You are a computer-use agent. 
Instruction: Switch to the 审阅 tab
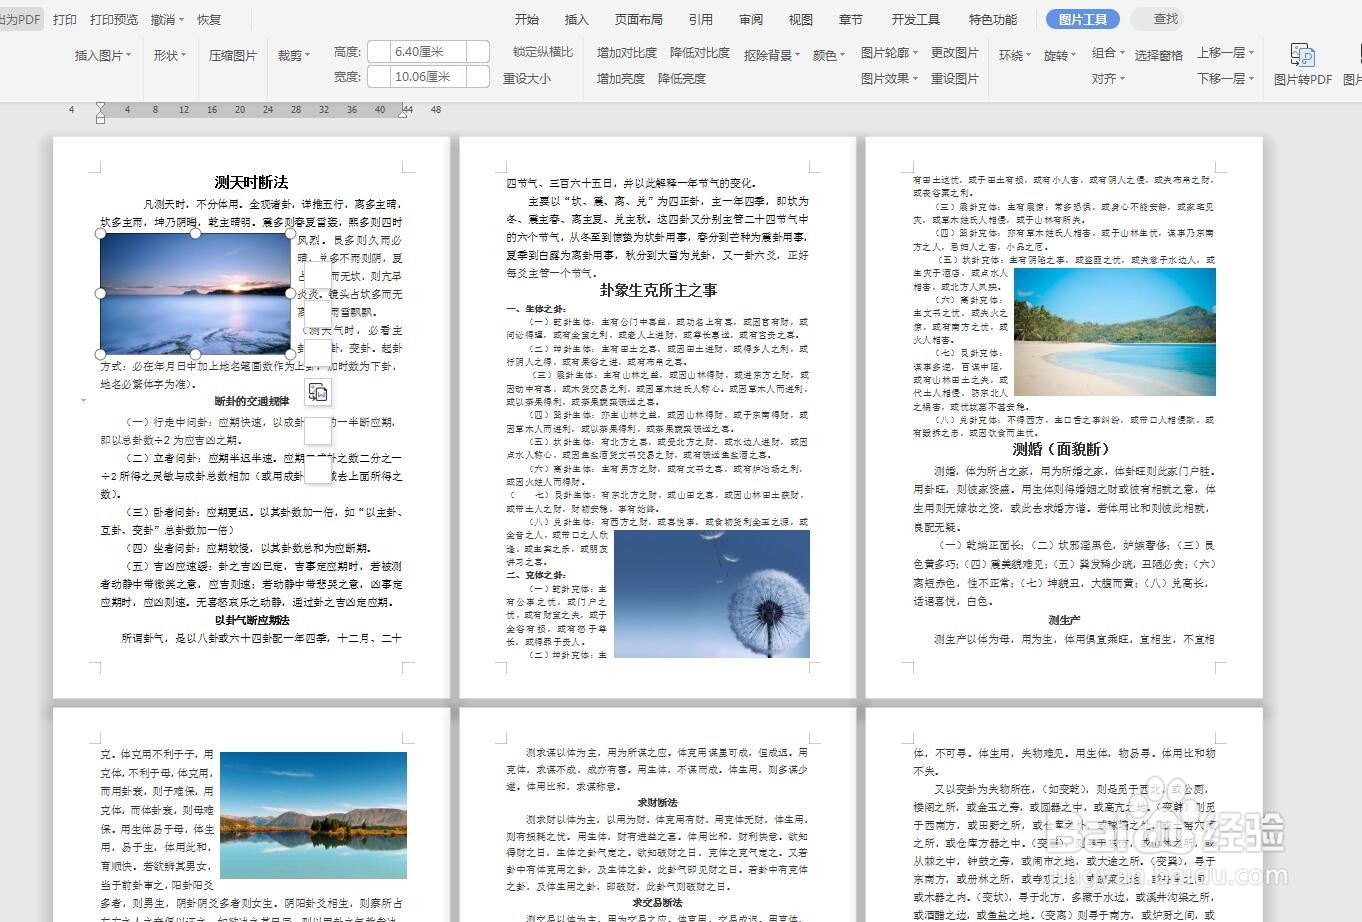(x=751, y=19)
